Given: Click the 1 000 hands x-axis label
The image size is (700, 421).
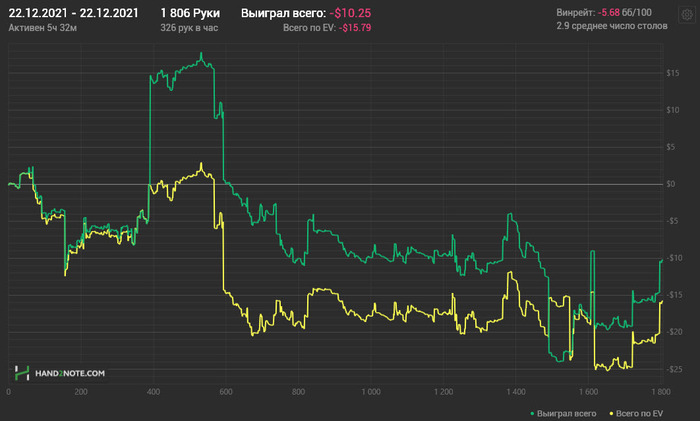Looking at the screenshot, I should point(370,393).
